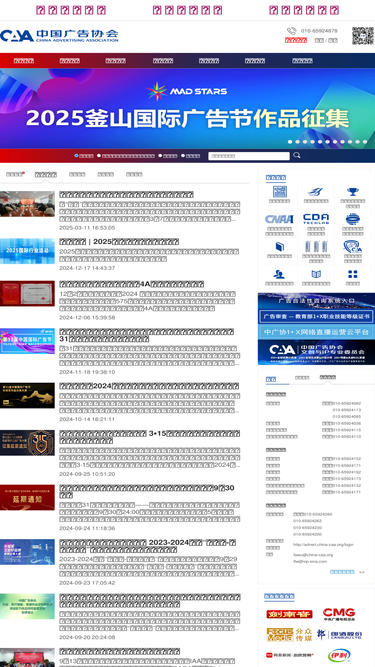Open thumbnail of article dated 2024-09-20
Image resolution: width=375 pixels, height=667 pixels.
click(27, 606)
